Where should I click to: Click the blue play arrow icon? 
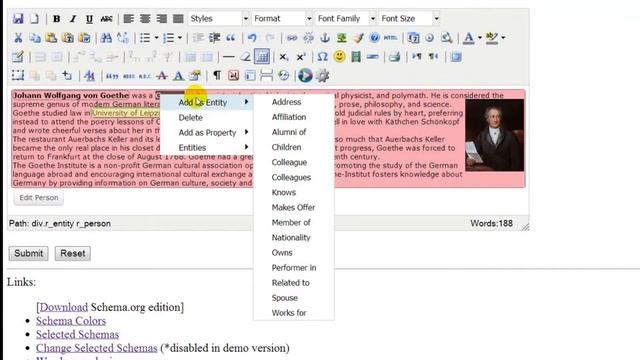point(305,76)
